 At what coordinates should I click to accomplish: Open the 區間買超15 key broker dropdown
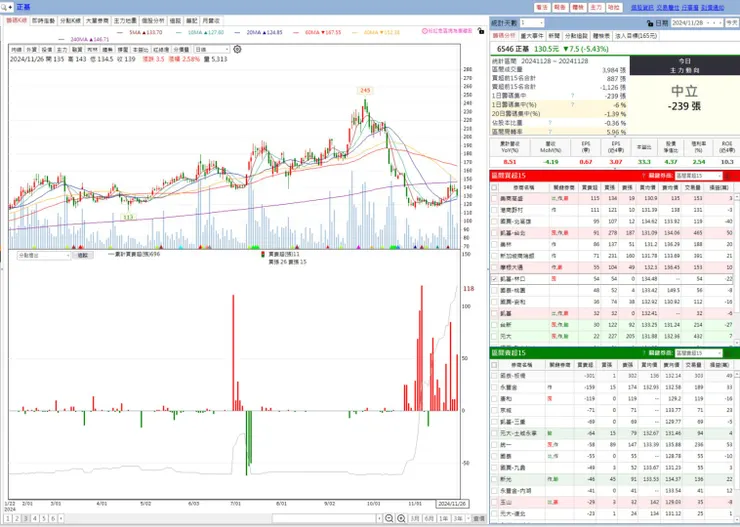[698, 176]
